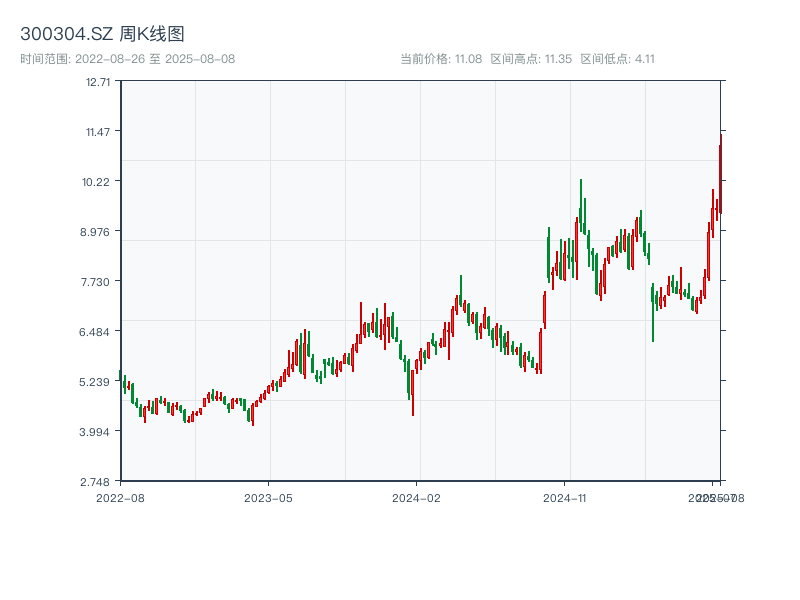Click the 12.71 y-axis label
800x600 pixels.
[97, 82]
